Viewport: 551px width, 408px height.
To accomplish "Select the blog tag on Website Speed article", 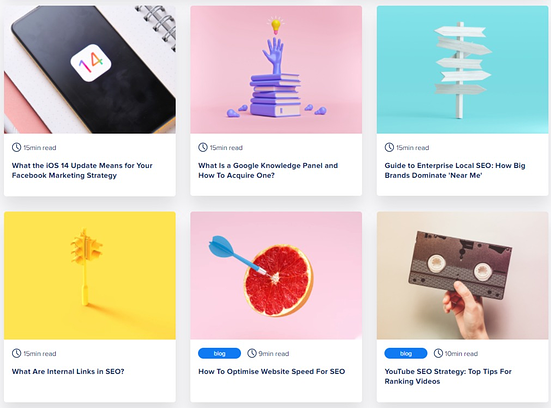I will tap(219, 353).
